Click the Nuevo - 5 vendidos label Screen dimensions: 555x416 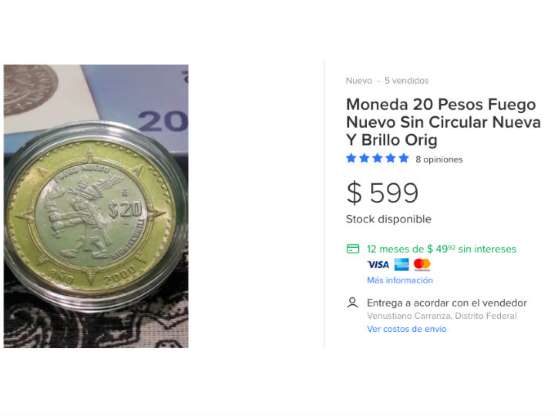387,81
